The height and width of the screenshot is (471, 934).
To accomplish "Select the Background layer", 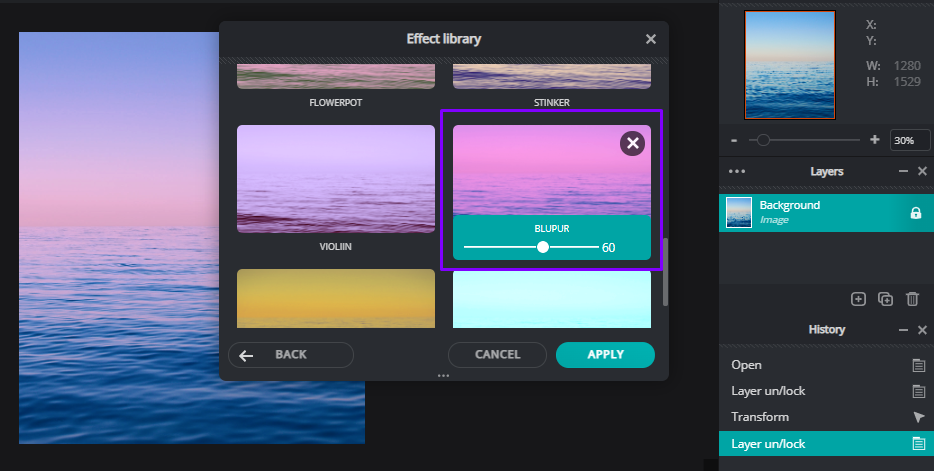I will point(826,213).
